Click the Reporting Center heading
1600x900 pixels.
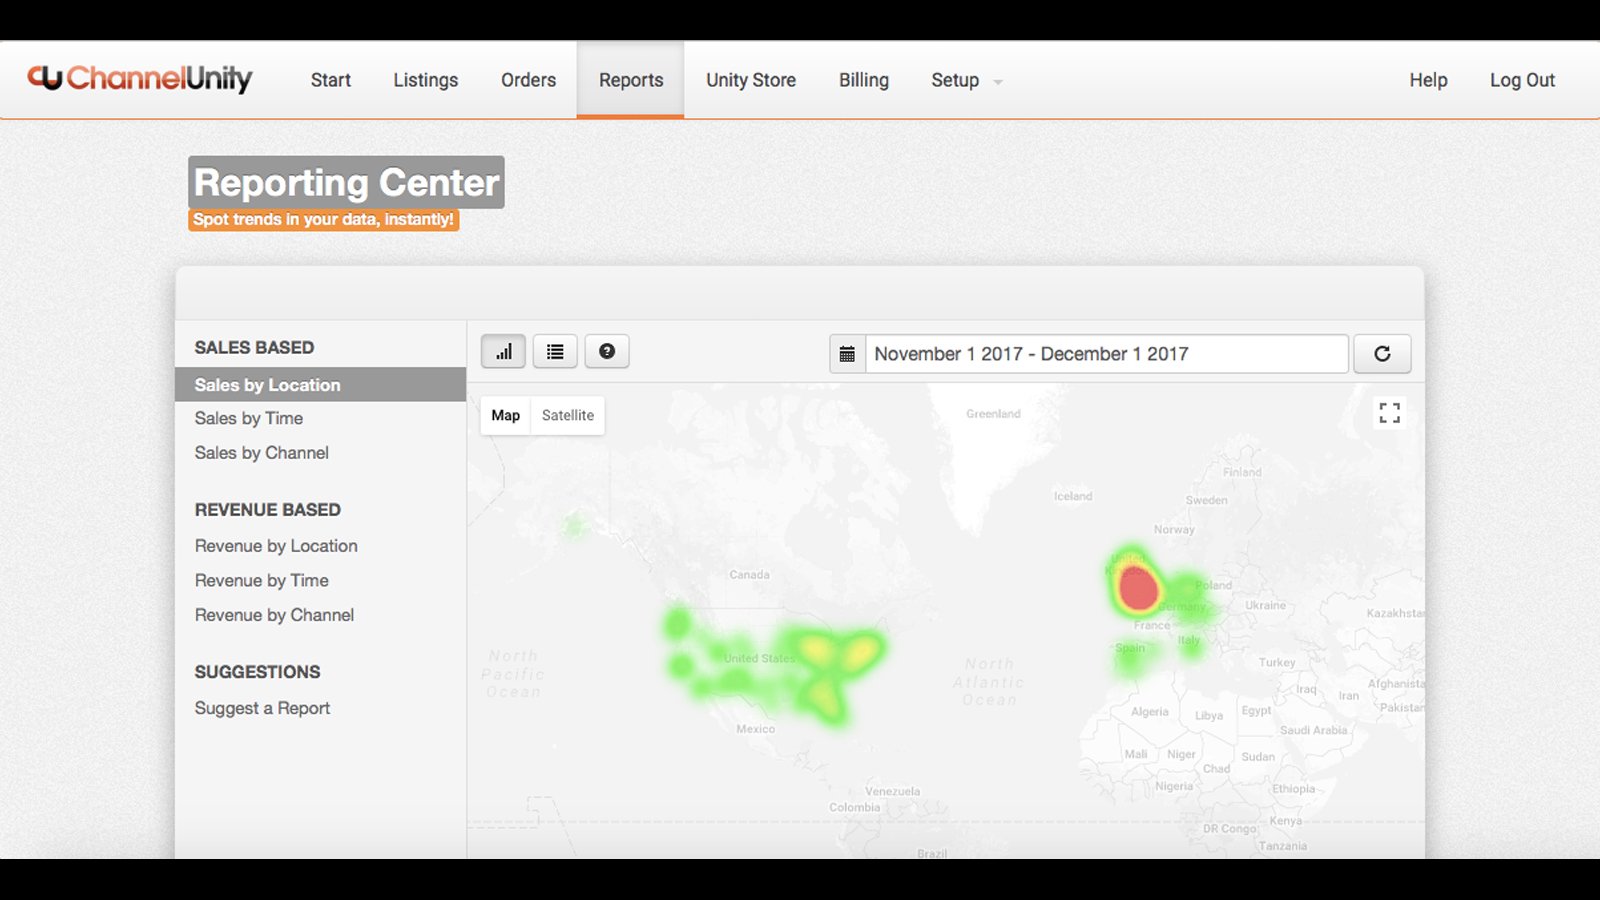(x=346, y=182)
